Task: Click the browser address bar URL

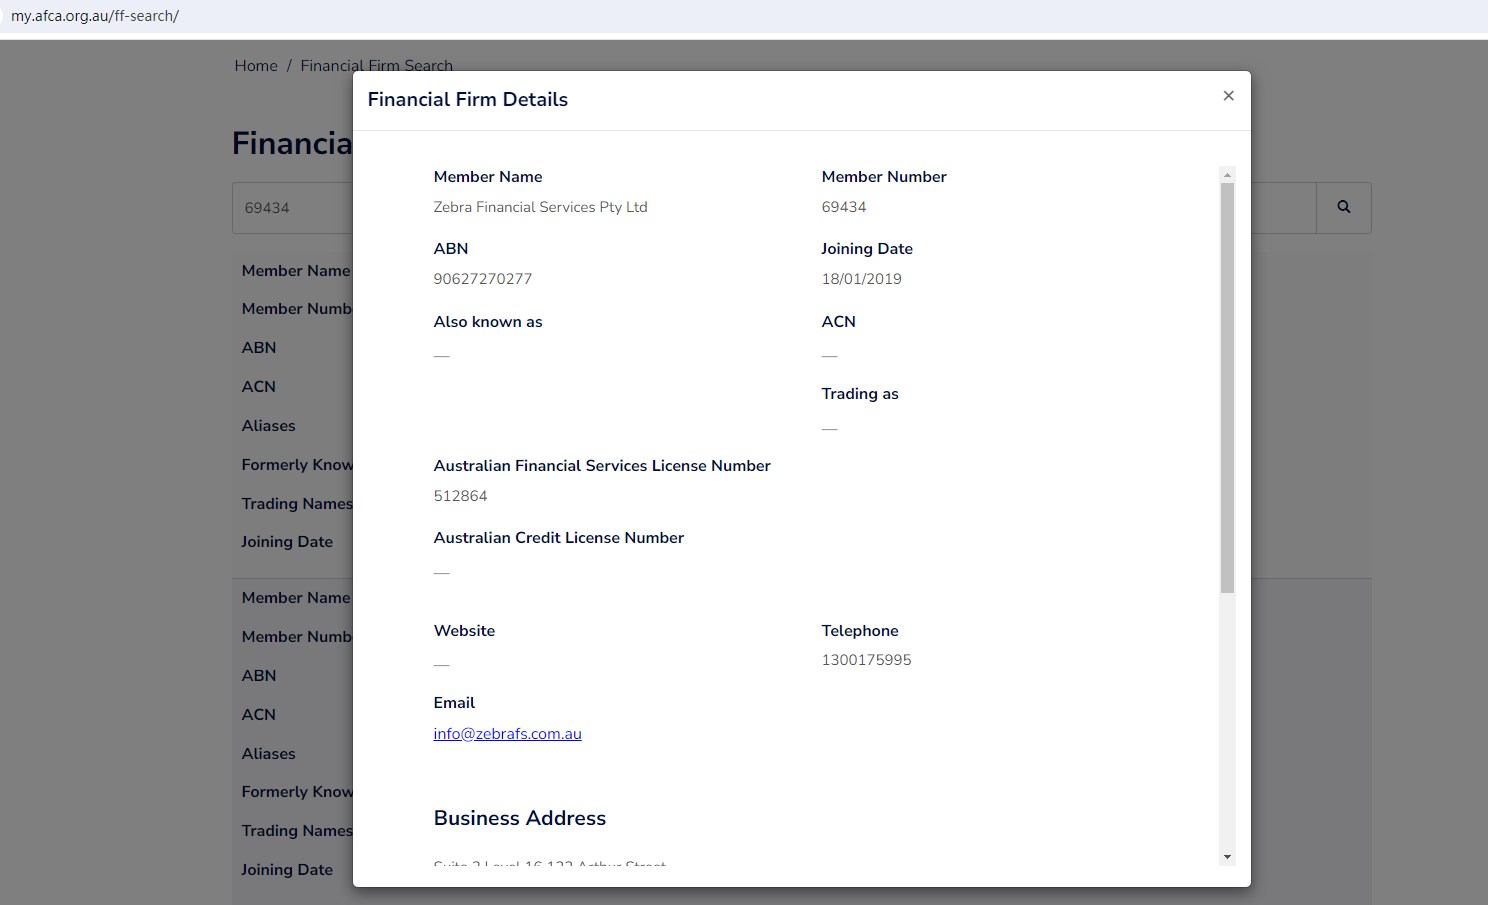Action: click(x=95, y=16)
